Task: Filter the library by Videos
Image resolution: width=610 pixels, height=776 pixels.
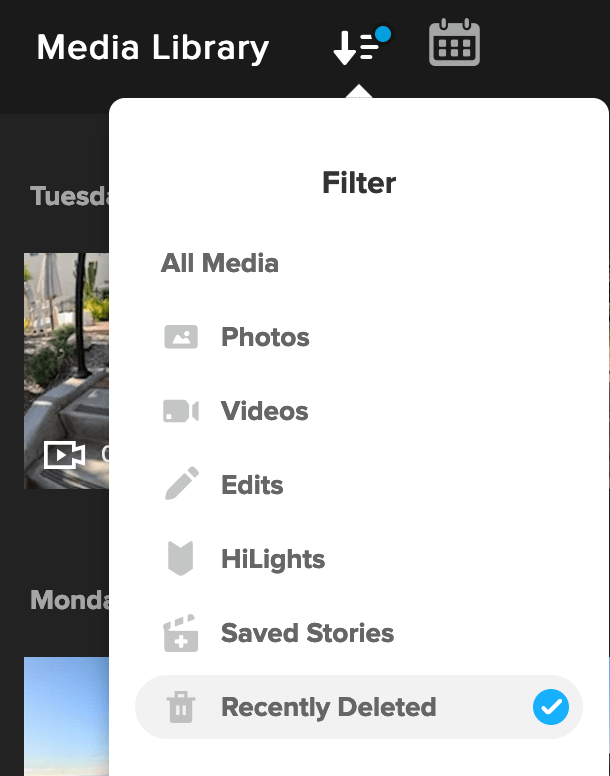Action: [265, 411]
